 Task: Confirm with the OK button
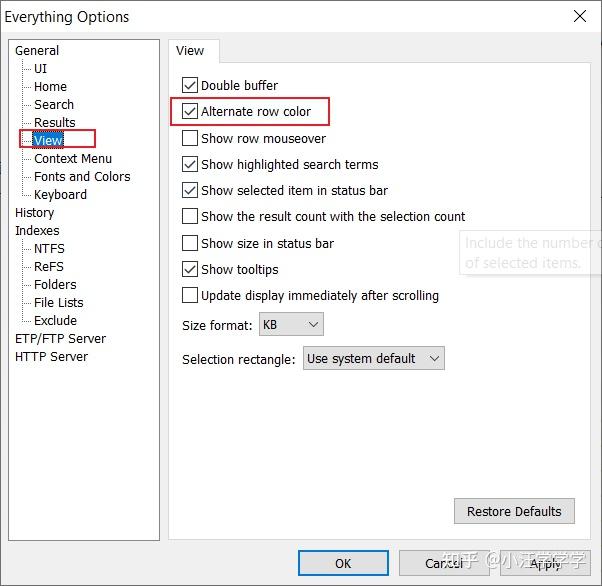(x=343, y=563)
